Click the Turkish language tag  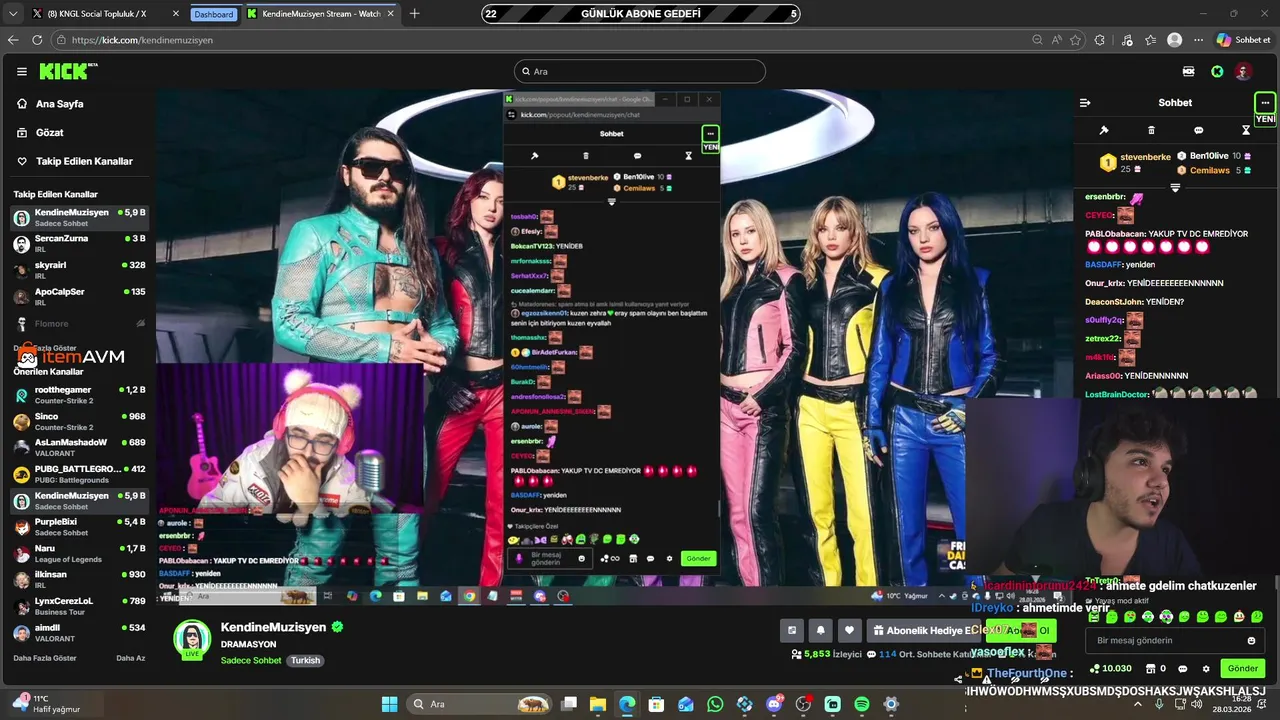[x=305, y=660]
